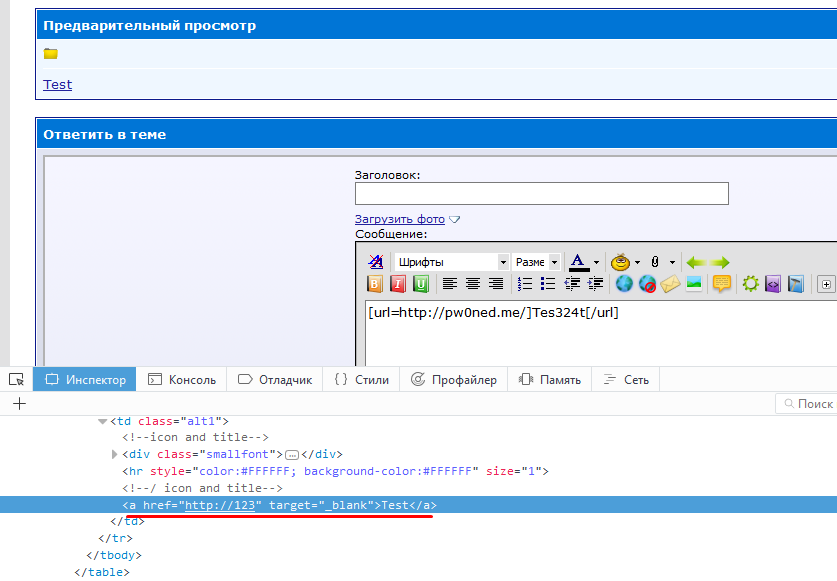Insert an image via picture icon
837x581 pixels.
[693, 284]
